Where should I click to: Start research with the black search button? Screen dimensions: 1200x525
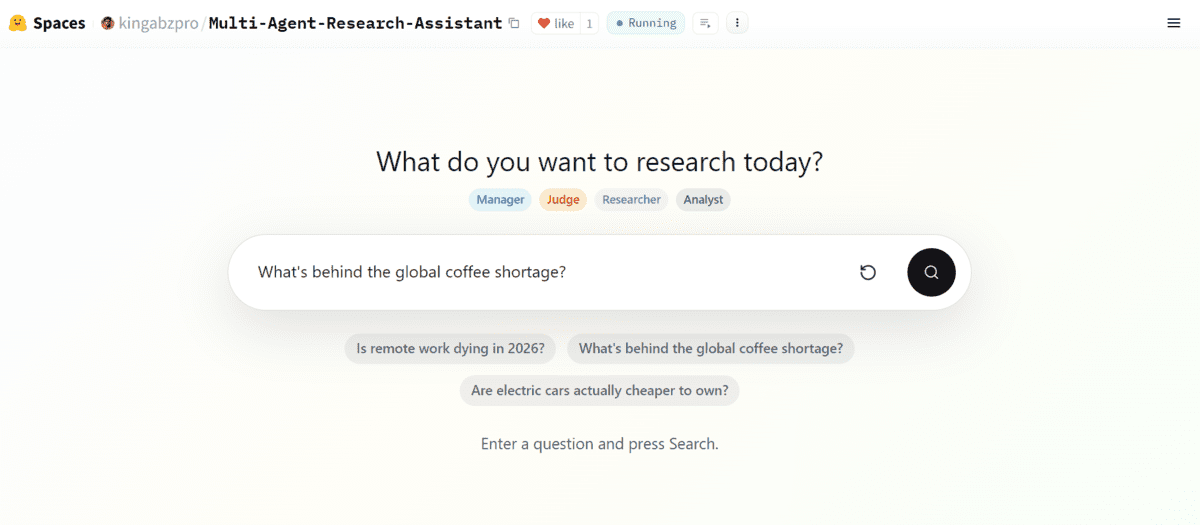(931, 272)
